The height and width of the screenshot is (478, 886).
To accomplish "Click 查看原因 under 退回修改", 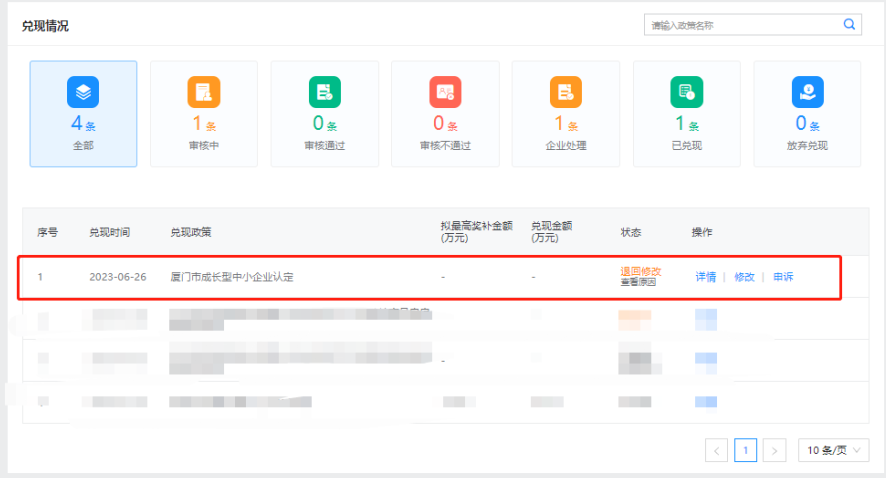I will [638, 282].
